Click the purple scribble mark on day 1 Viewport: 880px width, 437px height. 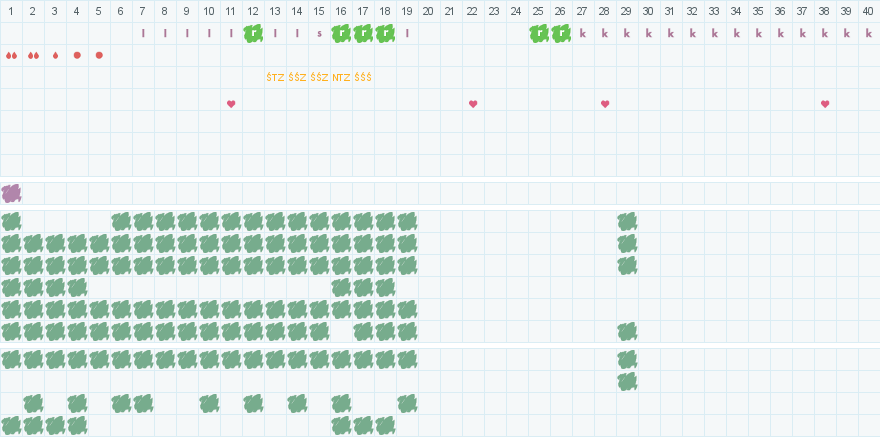tap(11, 193)
